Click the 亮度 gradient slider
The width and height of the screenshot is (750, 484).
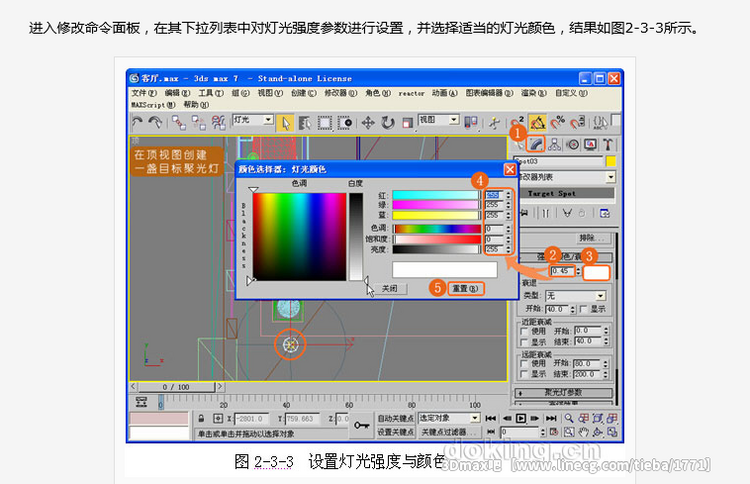pos(436,249)
